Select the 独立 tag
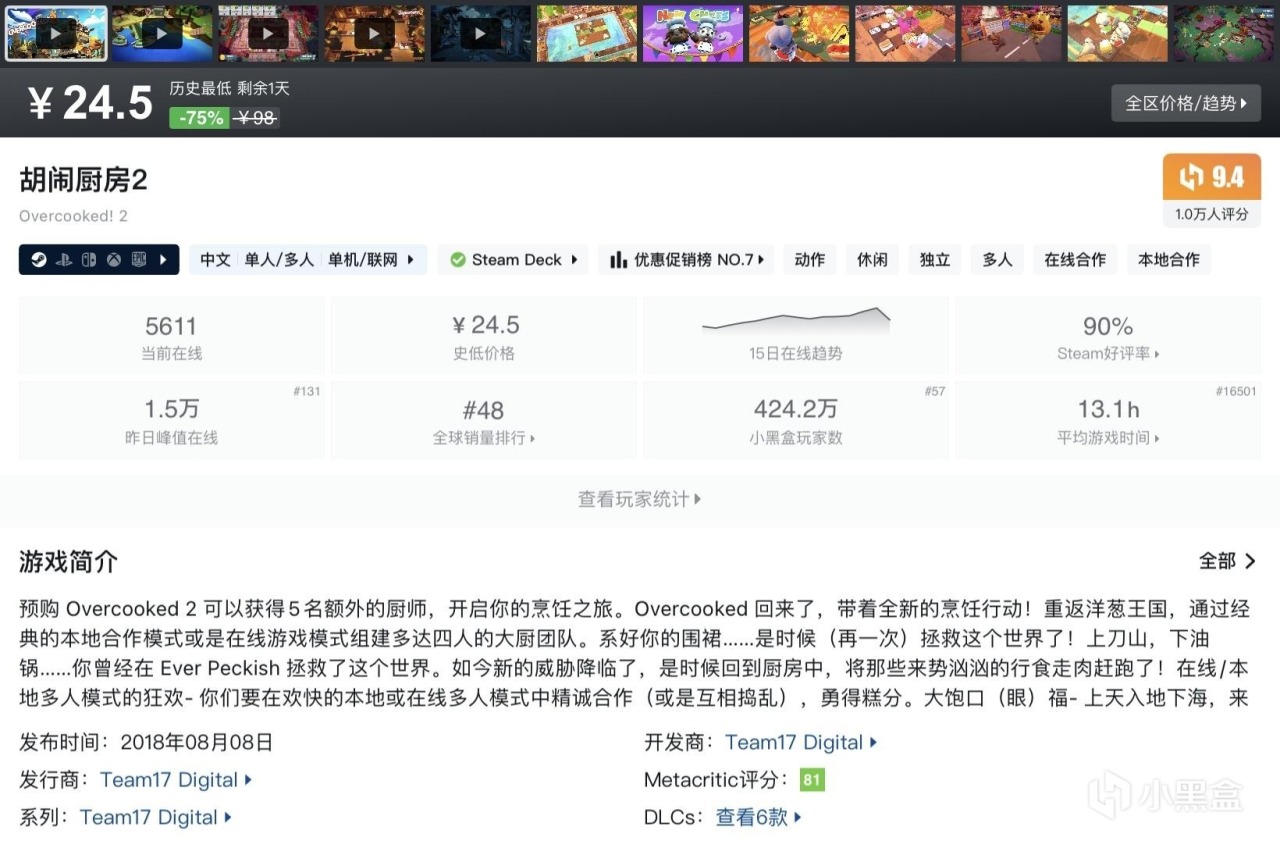Image resolution: width=1280 pixels, height=841 pixels. [935, 260]
